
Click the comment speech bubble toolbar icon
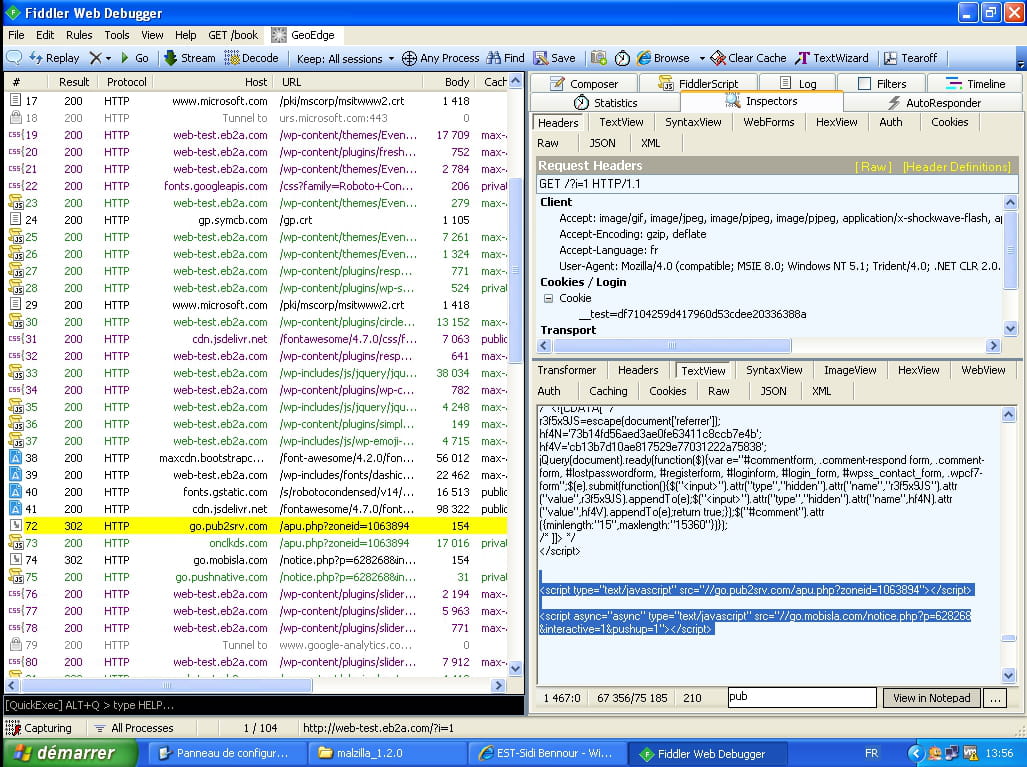coord(14,58)
